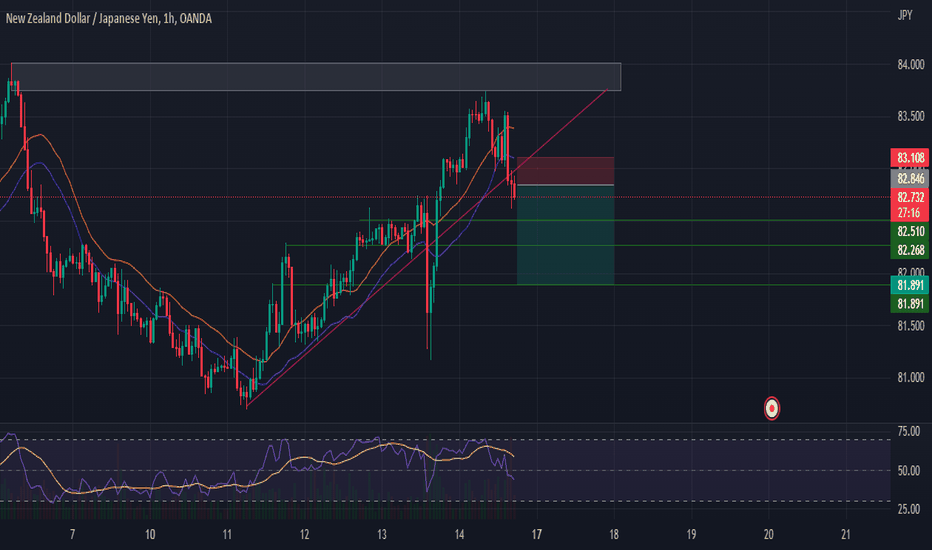This screenshot has height=550, width=932.
Task: Click date label 21 on time axis
Action: (846, 535)
